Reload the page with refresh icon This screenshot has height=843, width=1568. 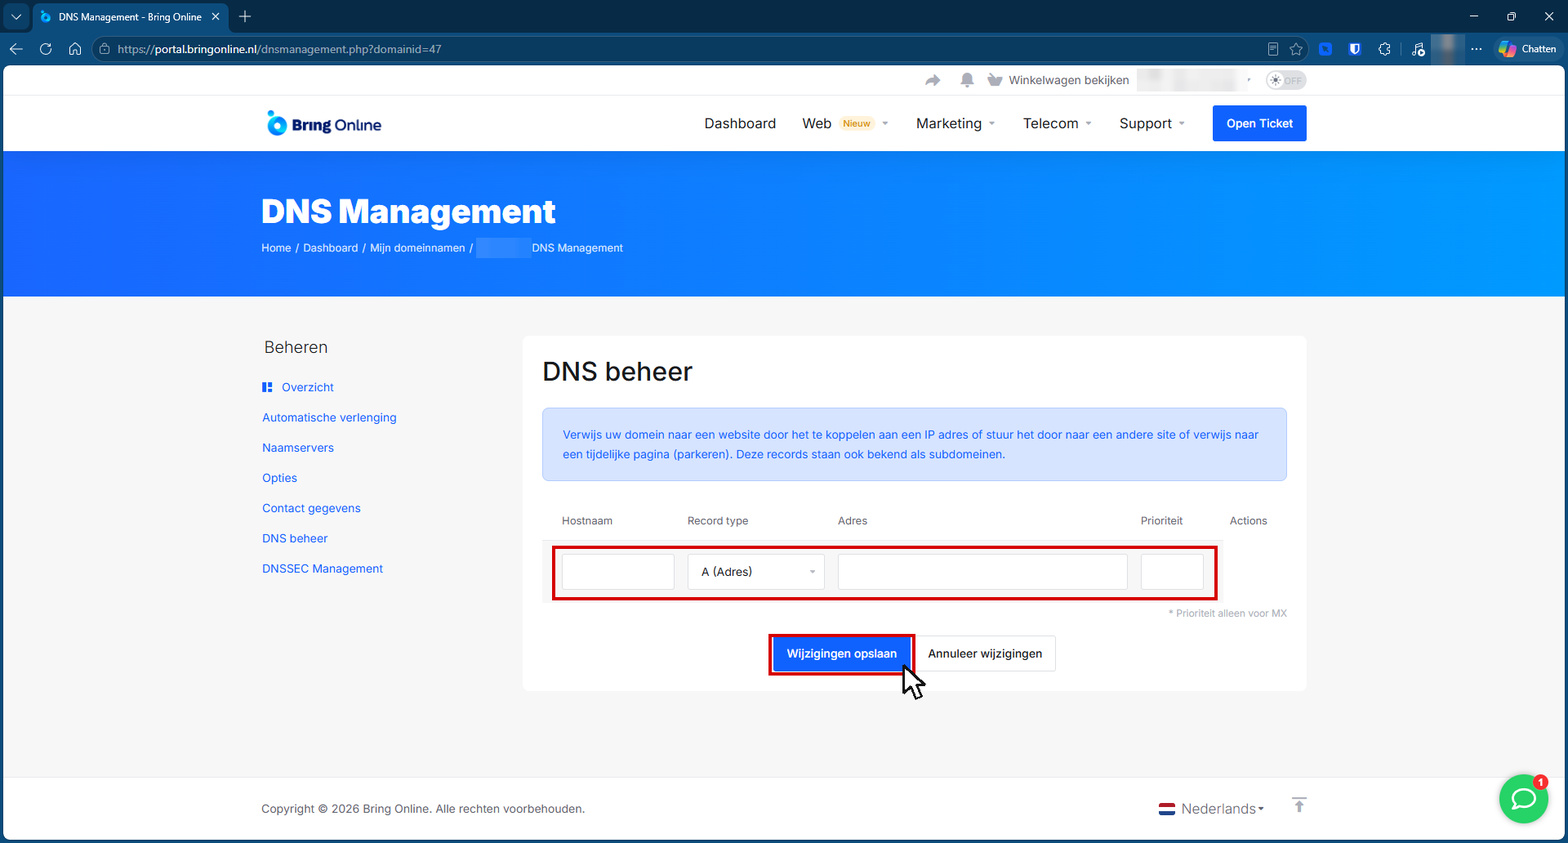tap(46, 49)
